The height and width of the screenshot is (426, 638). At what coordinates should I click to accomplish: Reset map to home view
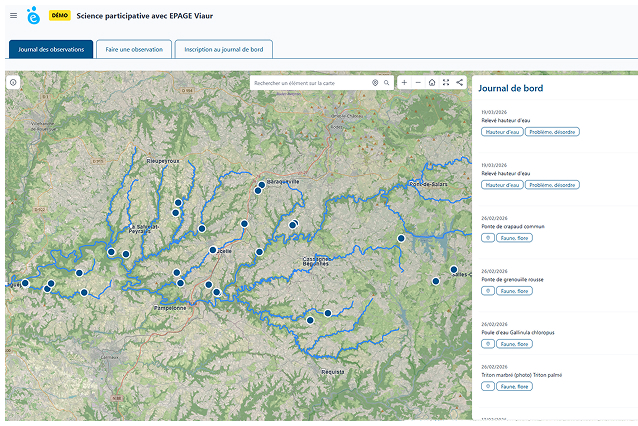[432, 83]
